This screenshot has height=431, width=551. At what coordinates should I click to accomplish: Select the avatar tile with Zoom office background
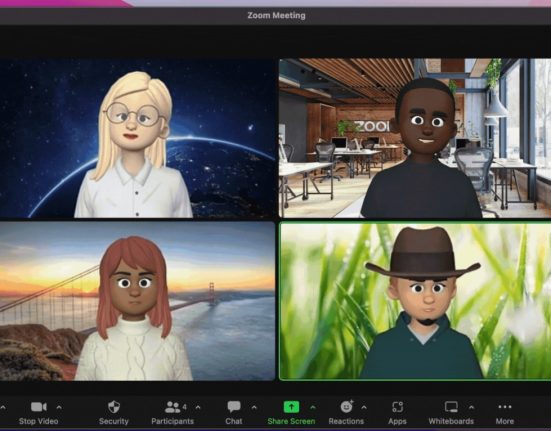coord(415,138)
